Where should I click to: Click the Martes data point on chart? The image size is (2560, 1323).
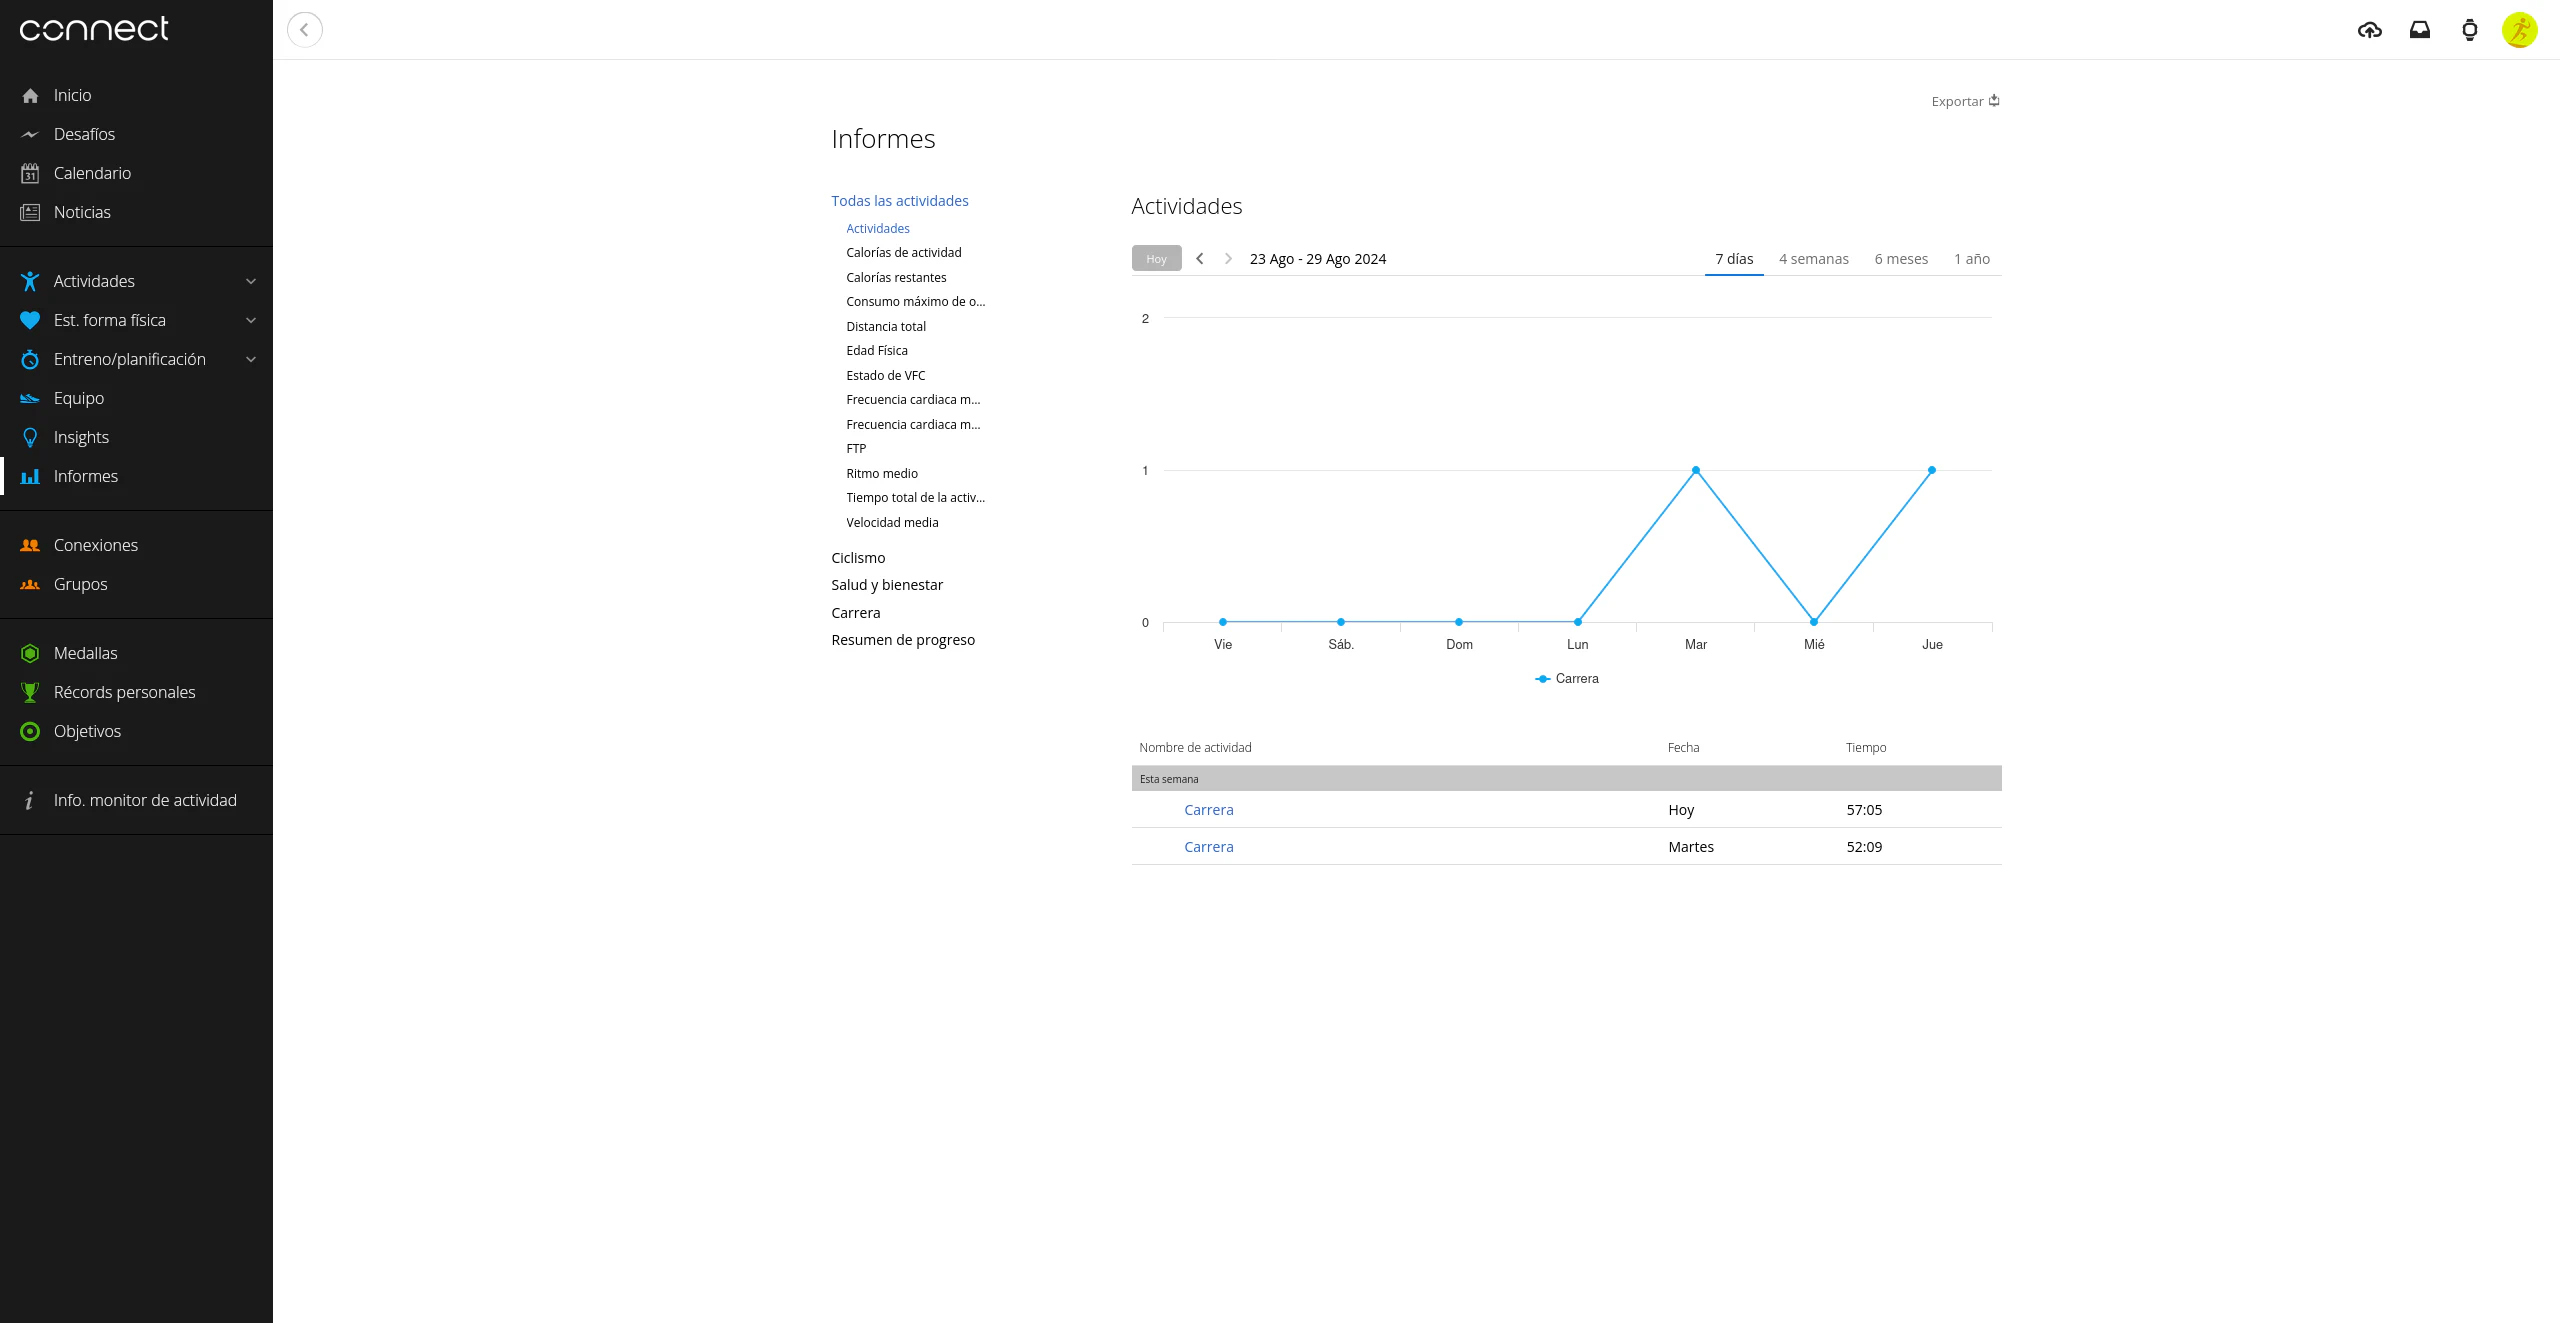click(1695, 470)
